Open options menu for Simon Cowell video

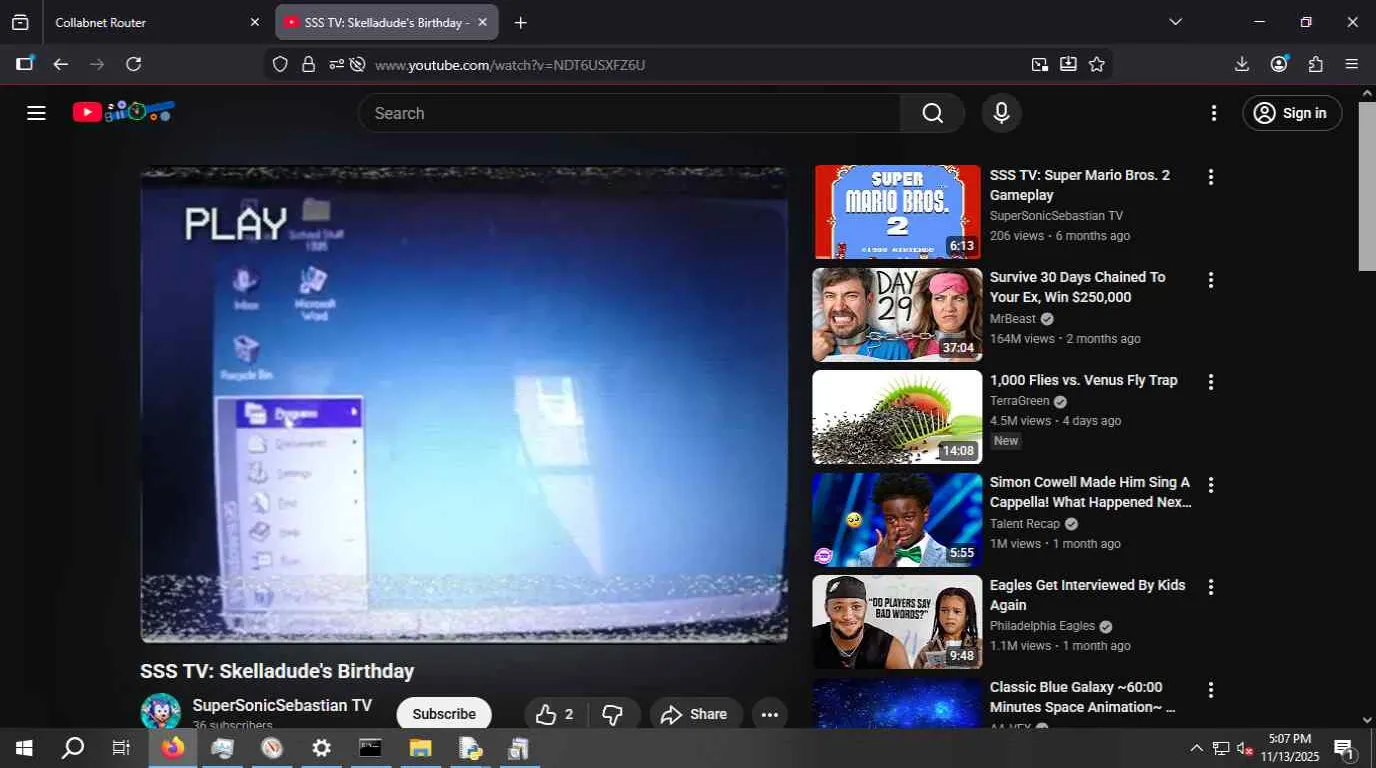(1210, 485)
